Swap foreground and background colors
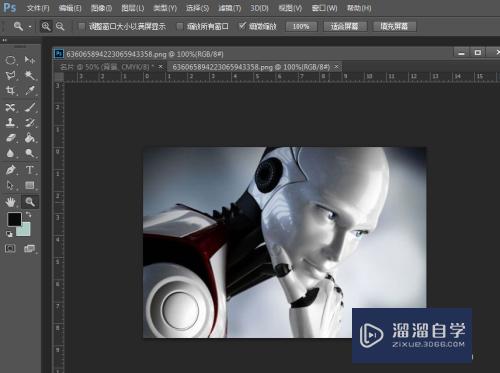 [x=29, y=215]
